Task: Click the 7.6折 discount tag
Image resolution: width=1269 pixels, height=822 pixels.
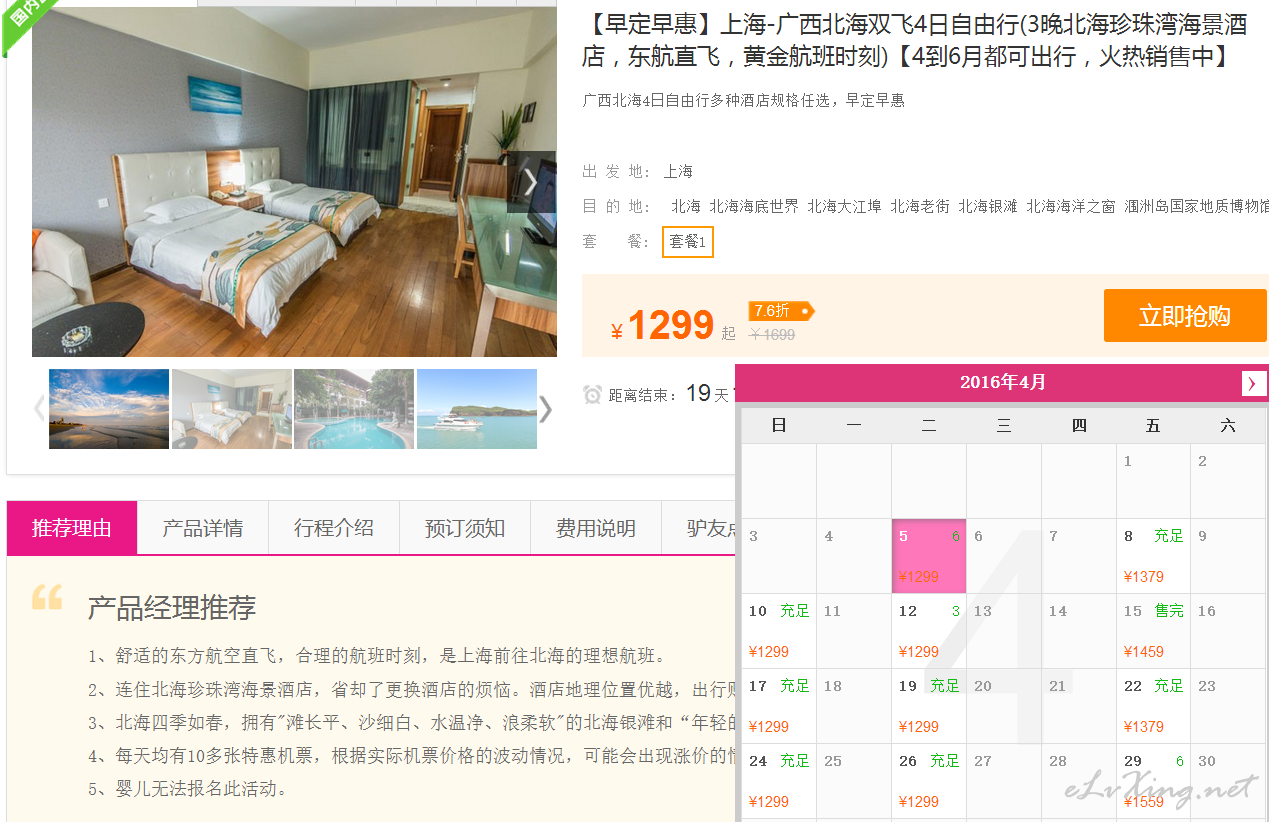Action: pos(781,311)
